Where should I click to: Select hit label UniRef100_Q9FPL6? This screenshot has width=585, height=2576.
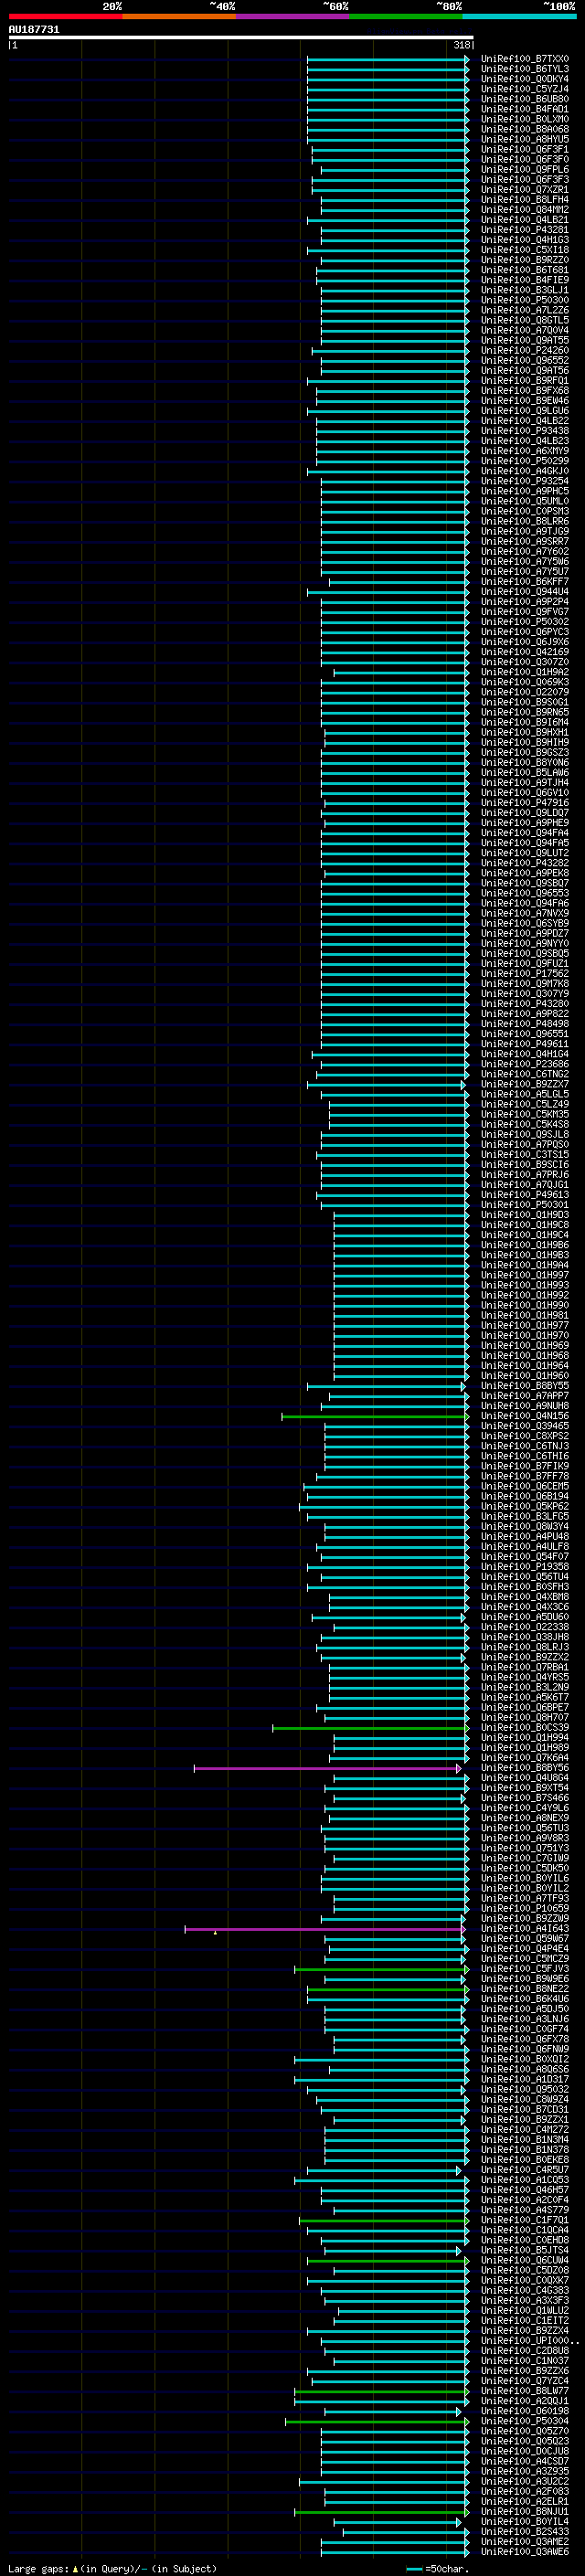[x=524, y=170]
